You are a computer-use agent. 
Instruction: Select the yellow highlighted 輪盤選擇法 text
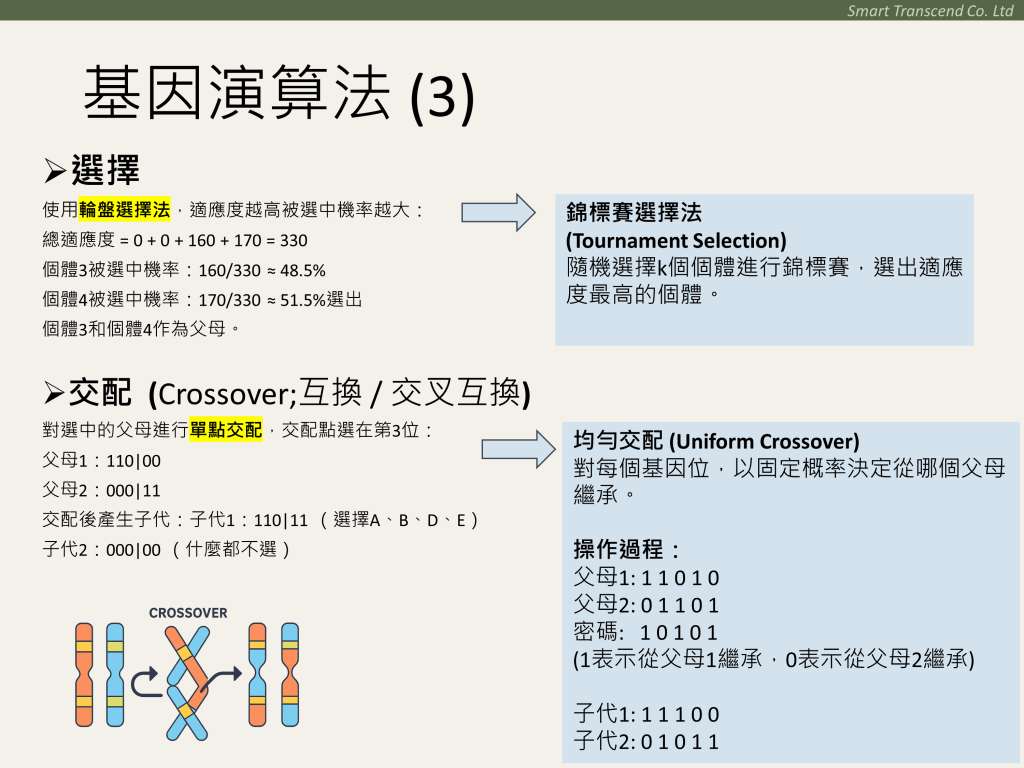124,210
